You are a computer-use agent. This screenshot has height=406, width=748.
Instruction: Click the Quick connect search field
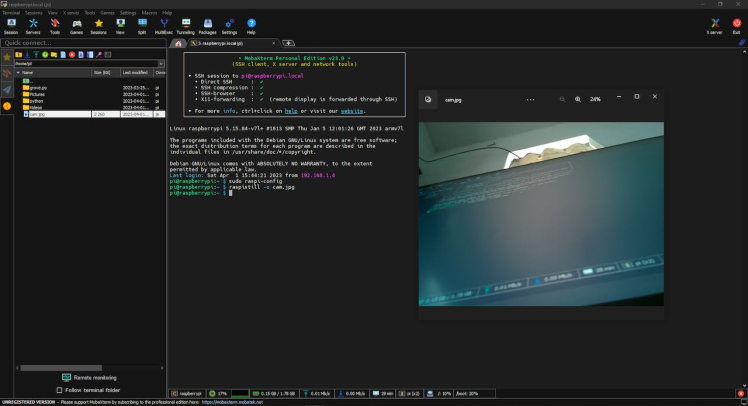(x=80, y=43)
